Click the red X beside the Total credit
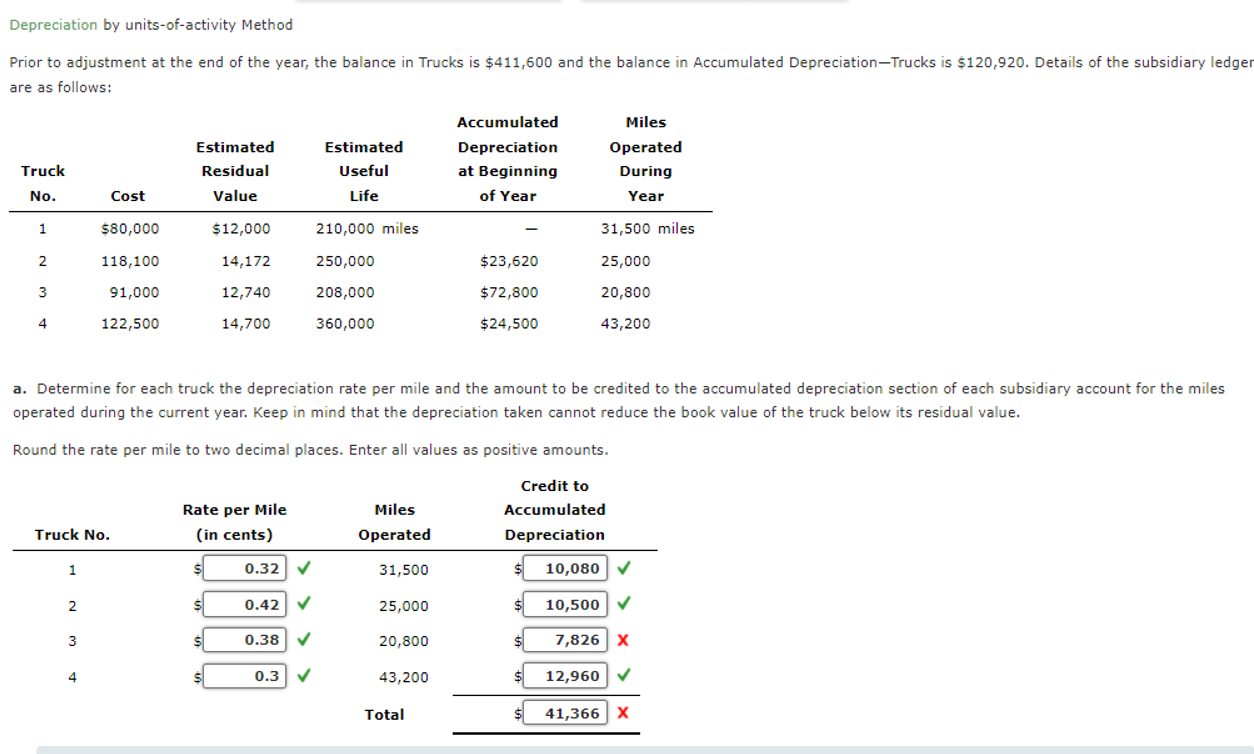This screenshot has width=1254, height=754. pos(625,712)
